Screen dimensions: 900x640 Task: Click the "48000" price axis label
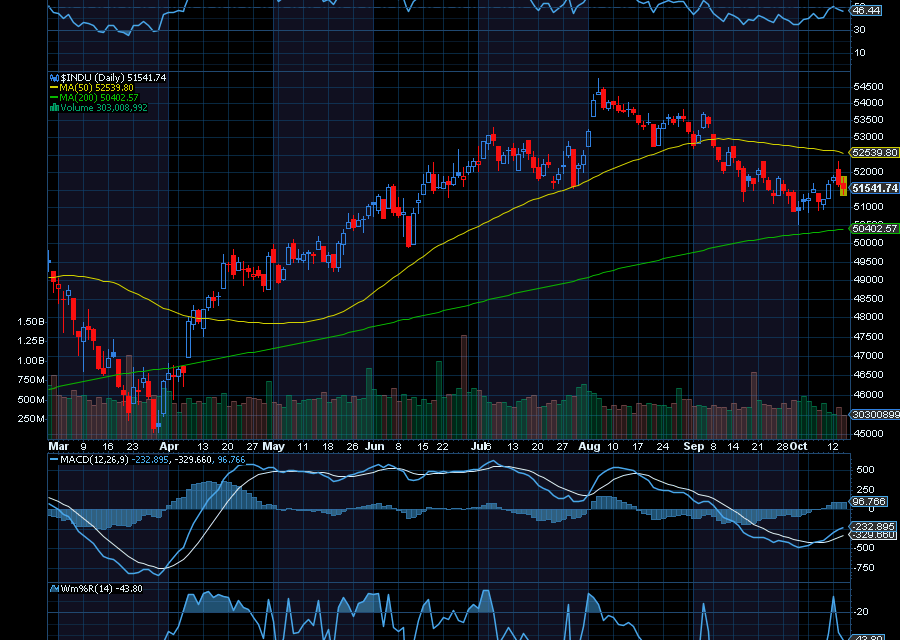(x=868, y=316)
